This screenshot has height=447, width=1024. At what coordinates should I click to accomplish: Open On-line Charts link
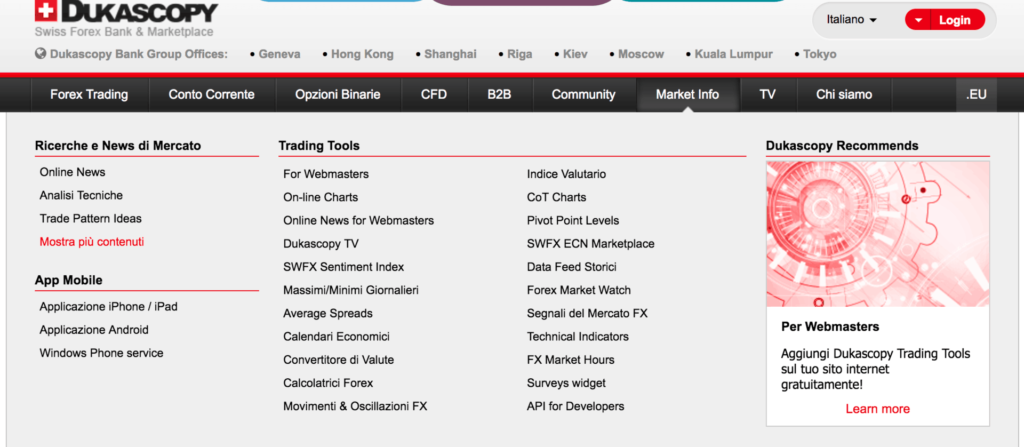tap(321, 197)
